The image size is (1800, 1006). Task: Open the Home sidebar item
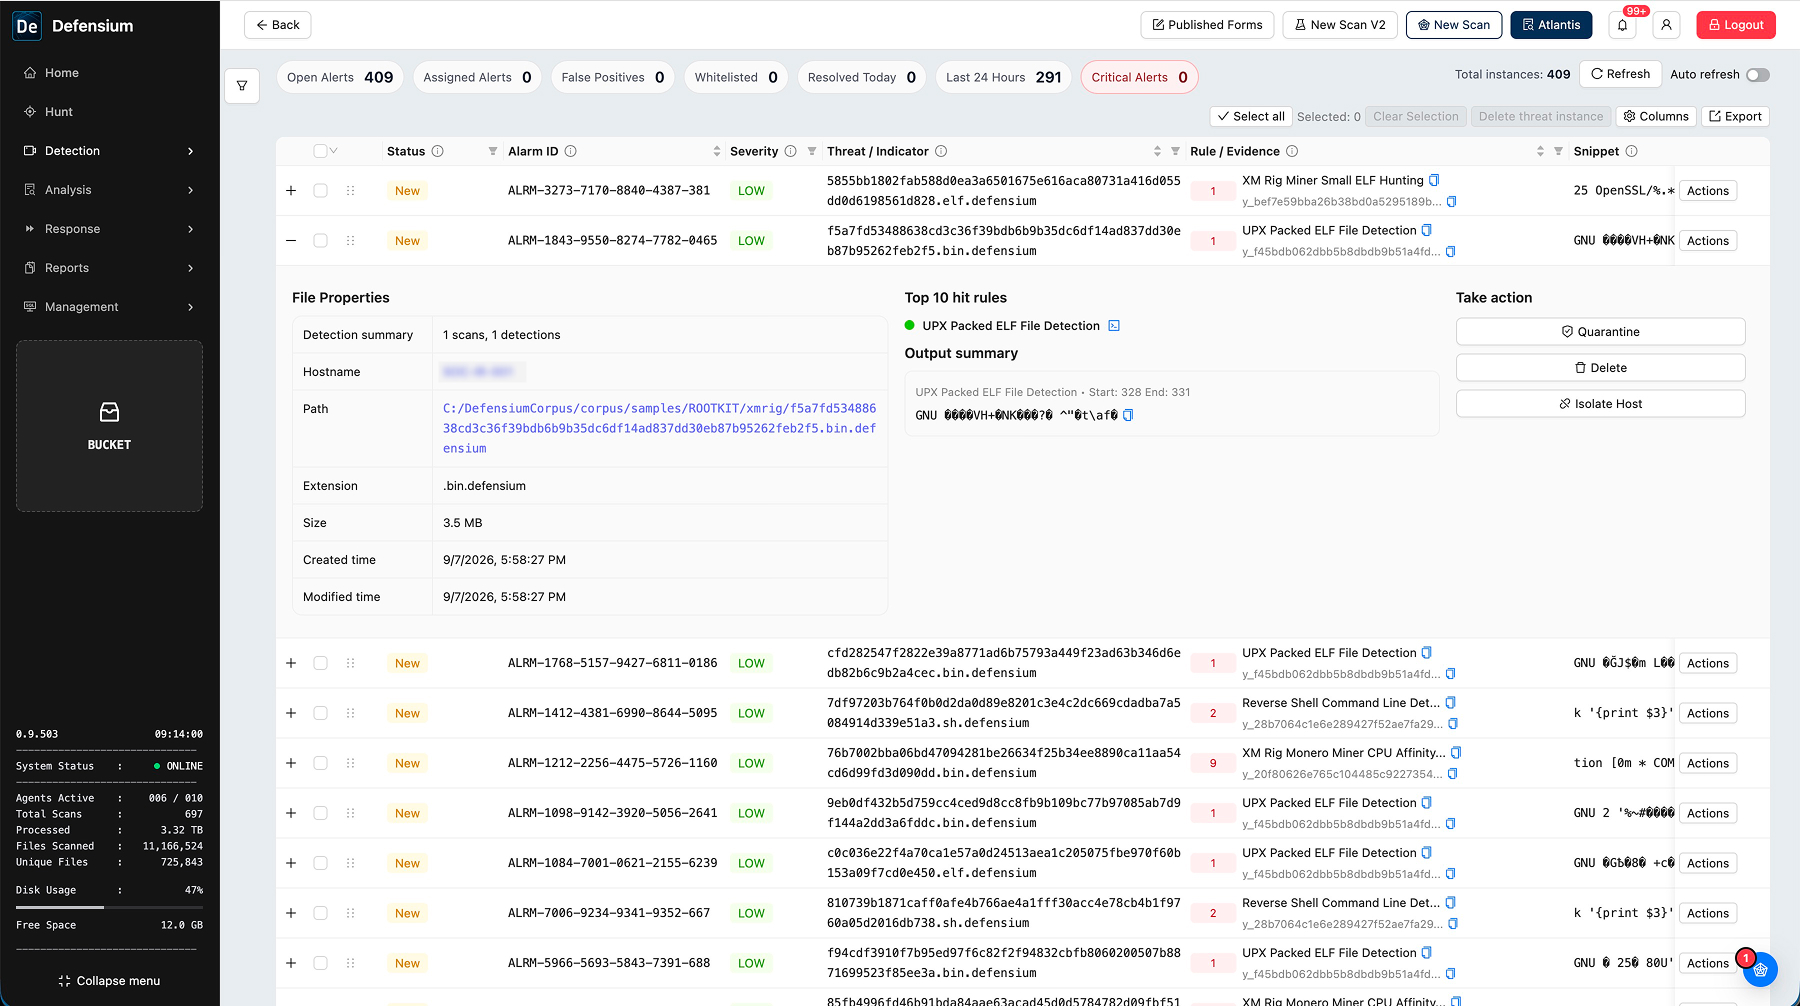point(109,73)
